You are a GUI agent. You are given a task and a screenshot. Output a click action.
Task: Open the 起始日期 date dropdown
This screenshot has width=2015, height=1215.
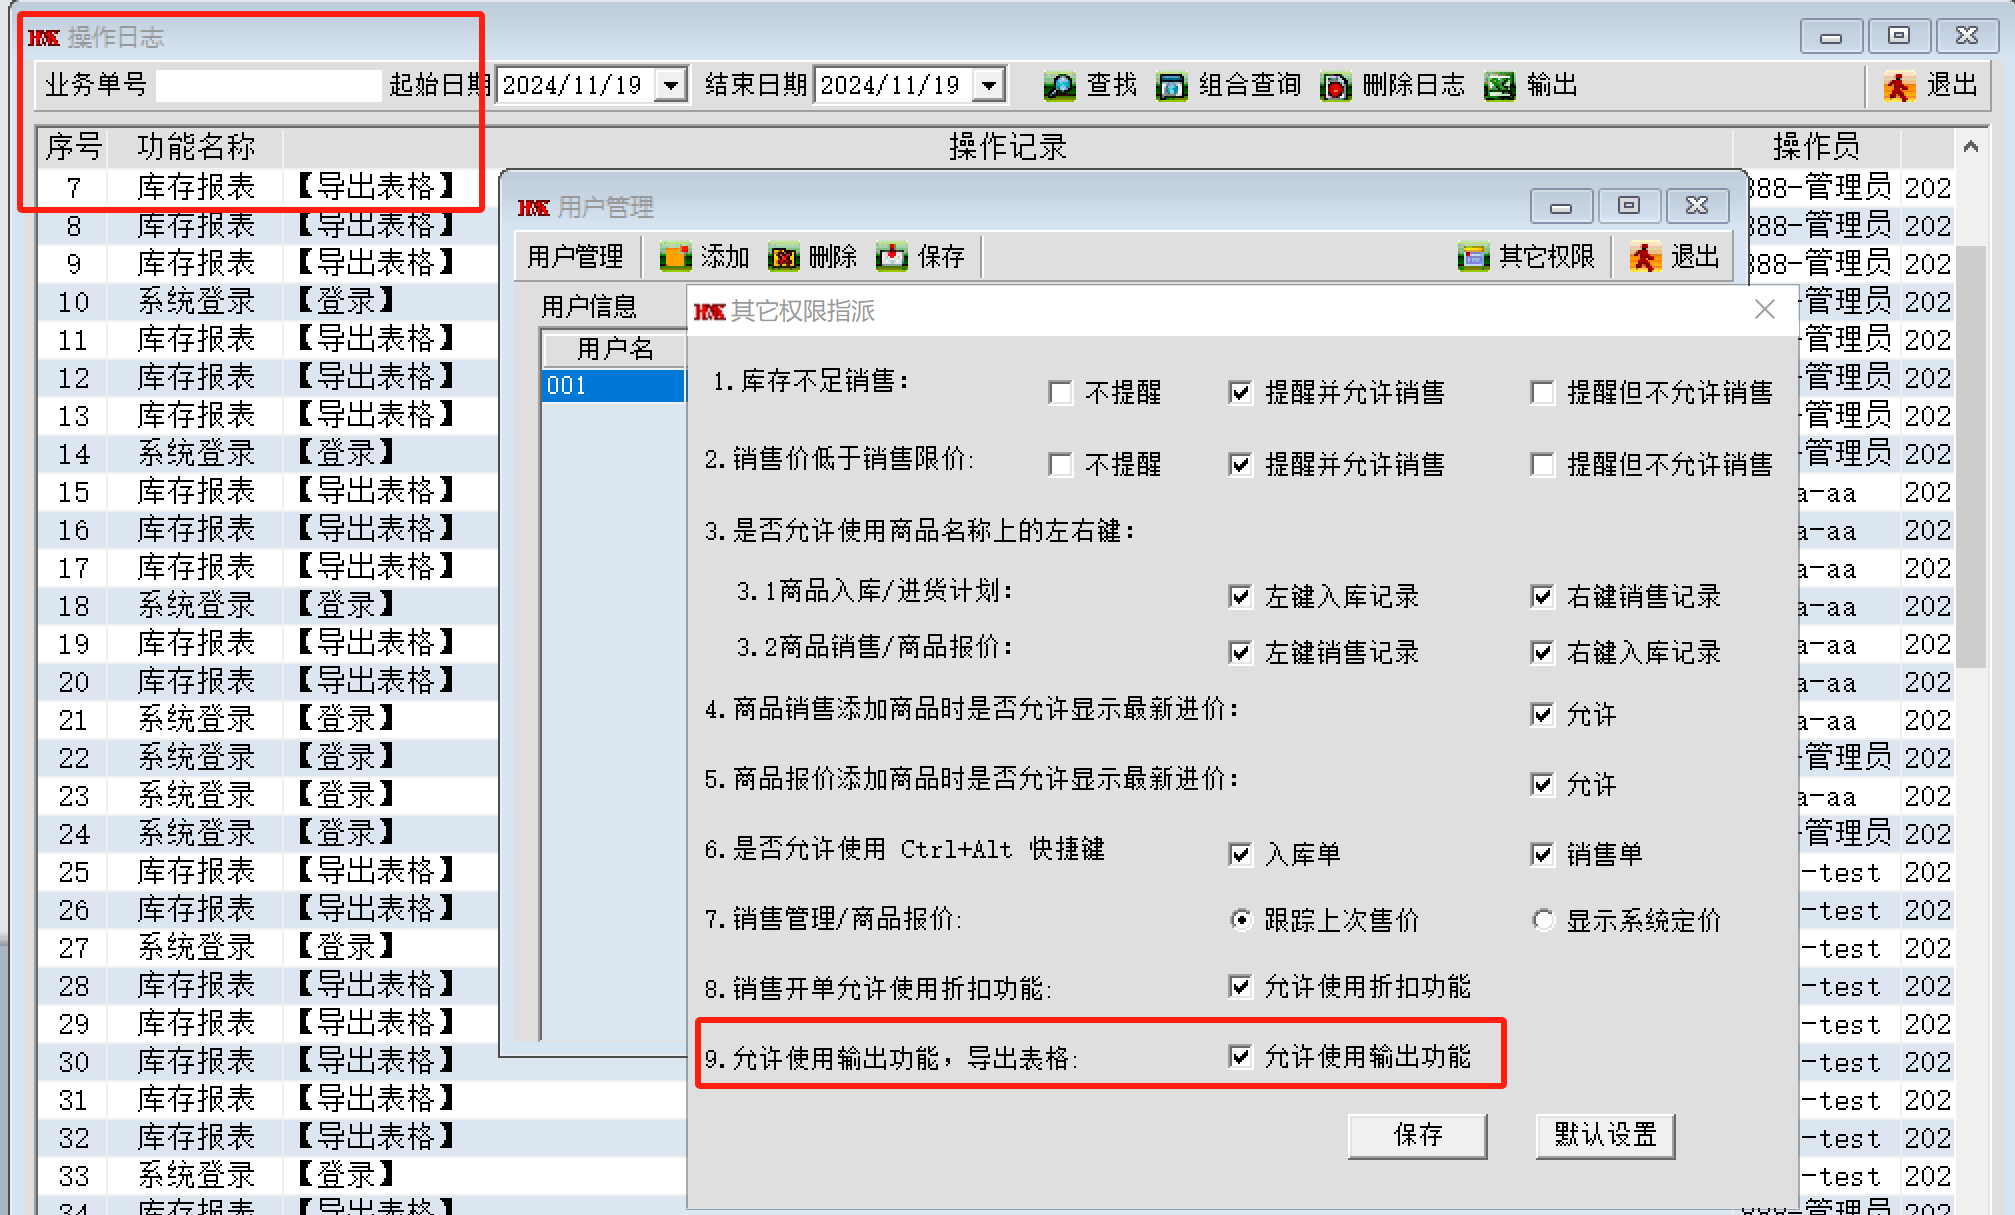point(671,85)
